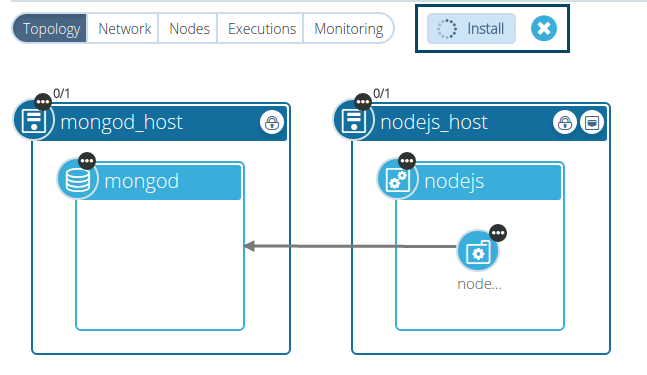Image resolution: width=647 pixels, height=375 pixels.
Task: Open the Nodes tab
Action: pos(189,28)
